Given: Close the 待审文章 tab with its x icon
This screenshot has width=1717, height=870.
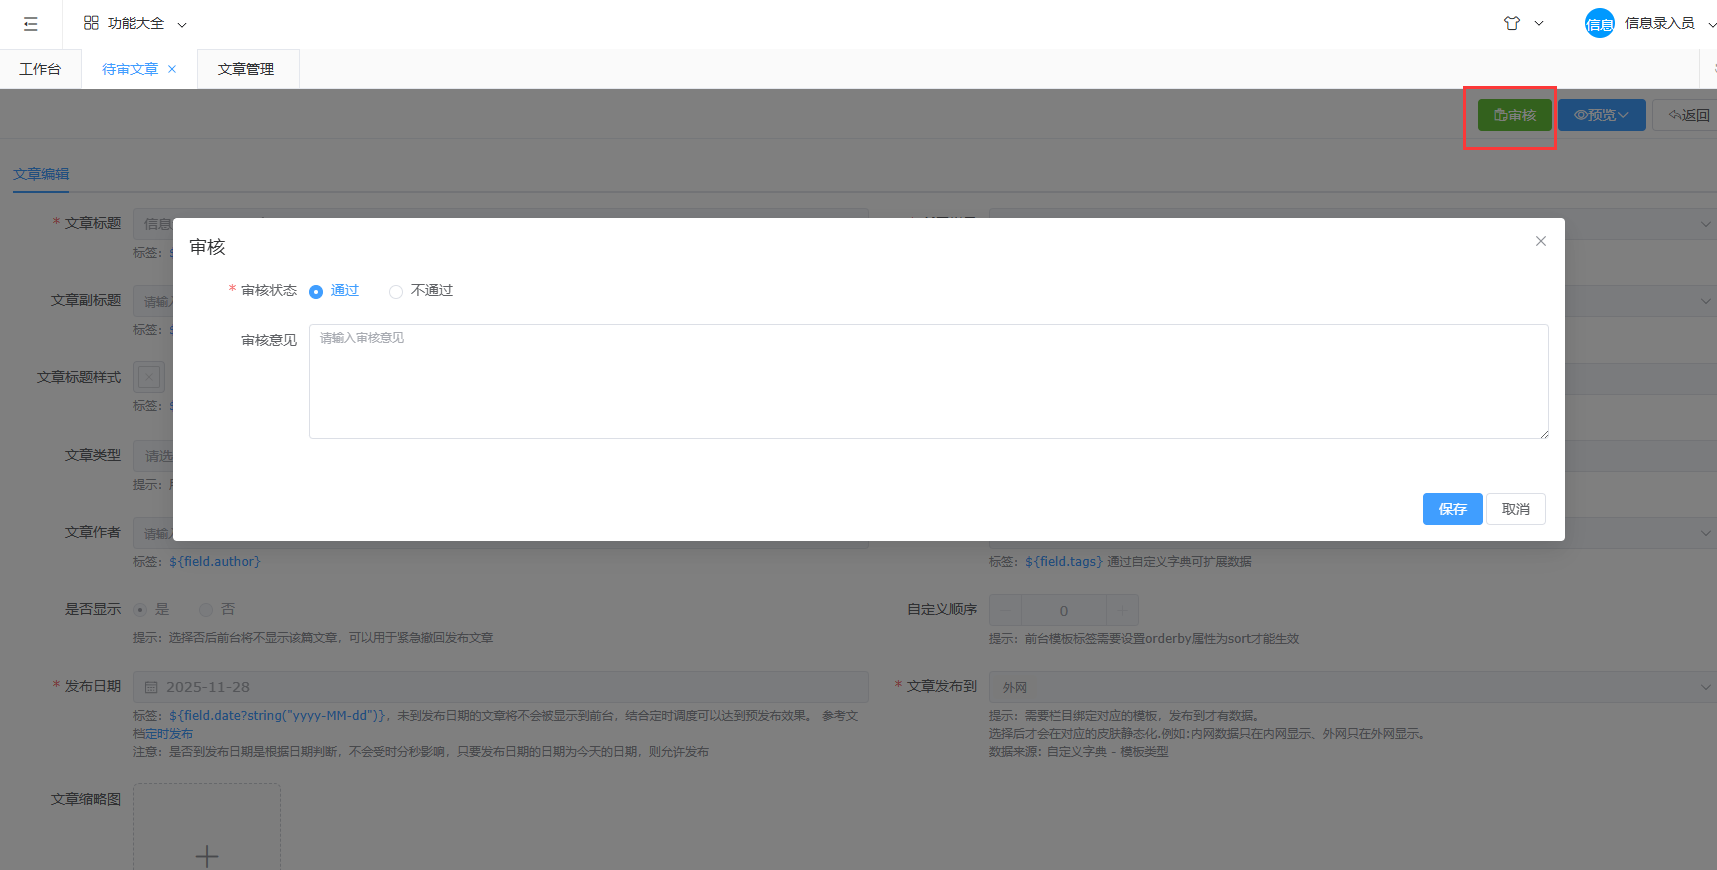Looking at the screenshot, I should 172,69.
